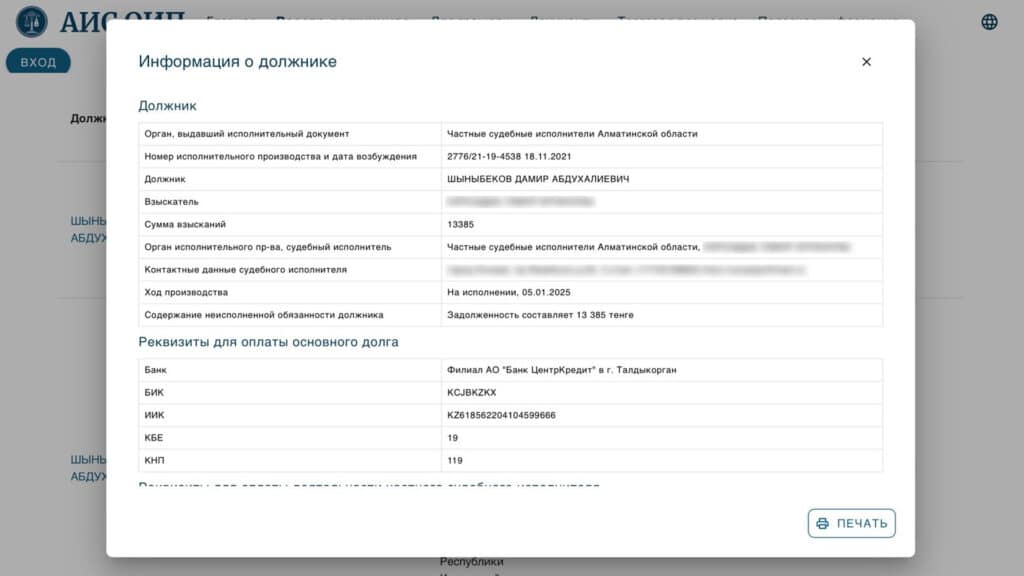The height and width of the screenshot is (576, 1024).
Task: Close the debtor information dialog
Action: (x=866, y=62)
